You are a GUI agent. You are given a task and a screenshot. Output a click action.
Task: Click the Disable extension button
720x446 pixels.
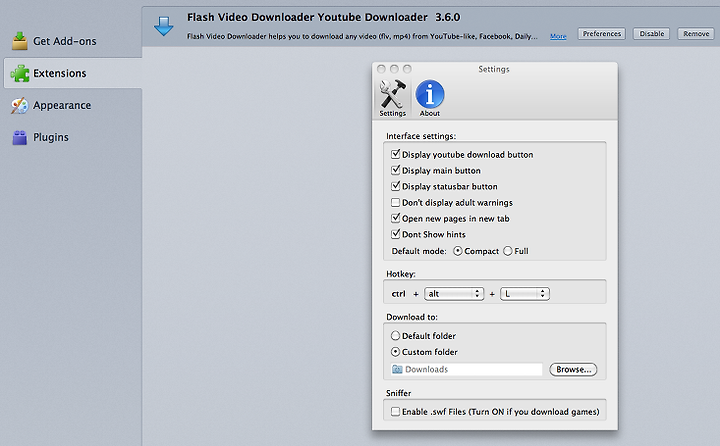point(652,34)
